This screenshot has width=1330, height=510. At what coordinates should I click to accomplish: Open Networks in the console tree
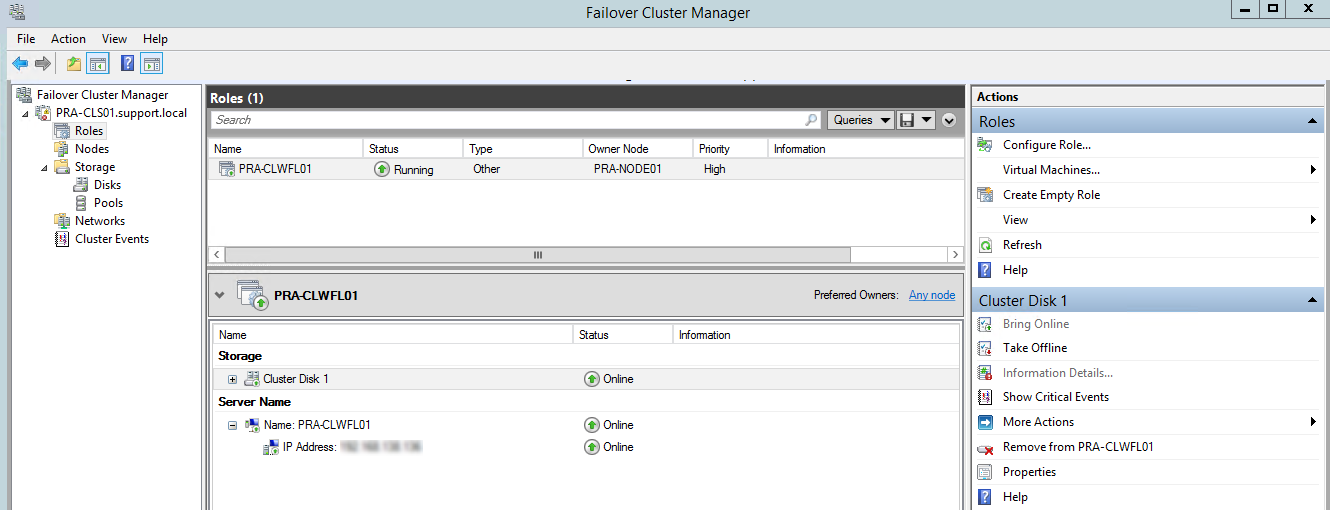(x=100, y=221)
